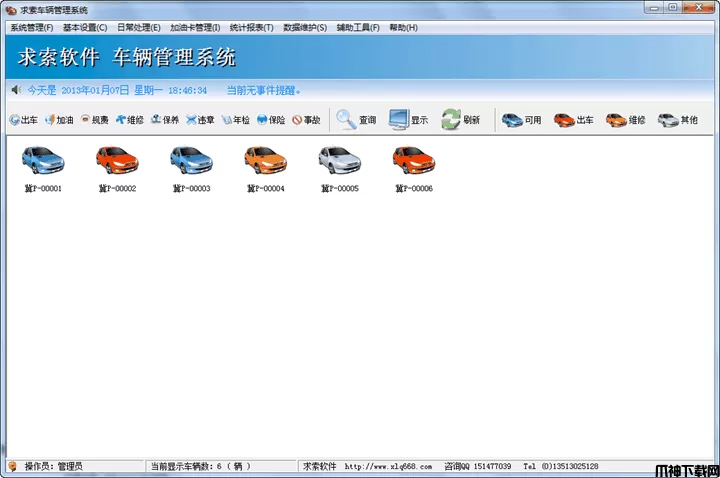Click the 出车 dispatch icon at toolbar start
The width and height of the screenshot is (720, 478).
[x=23, y=120]
